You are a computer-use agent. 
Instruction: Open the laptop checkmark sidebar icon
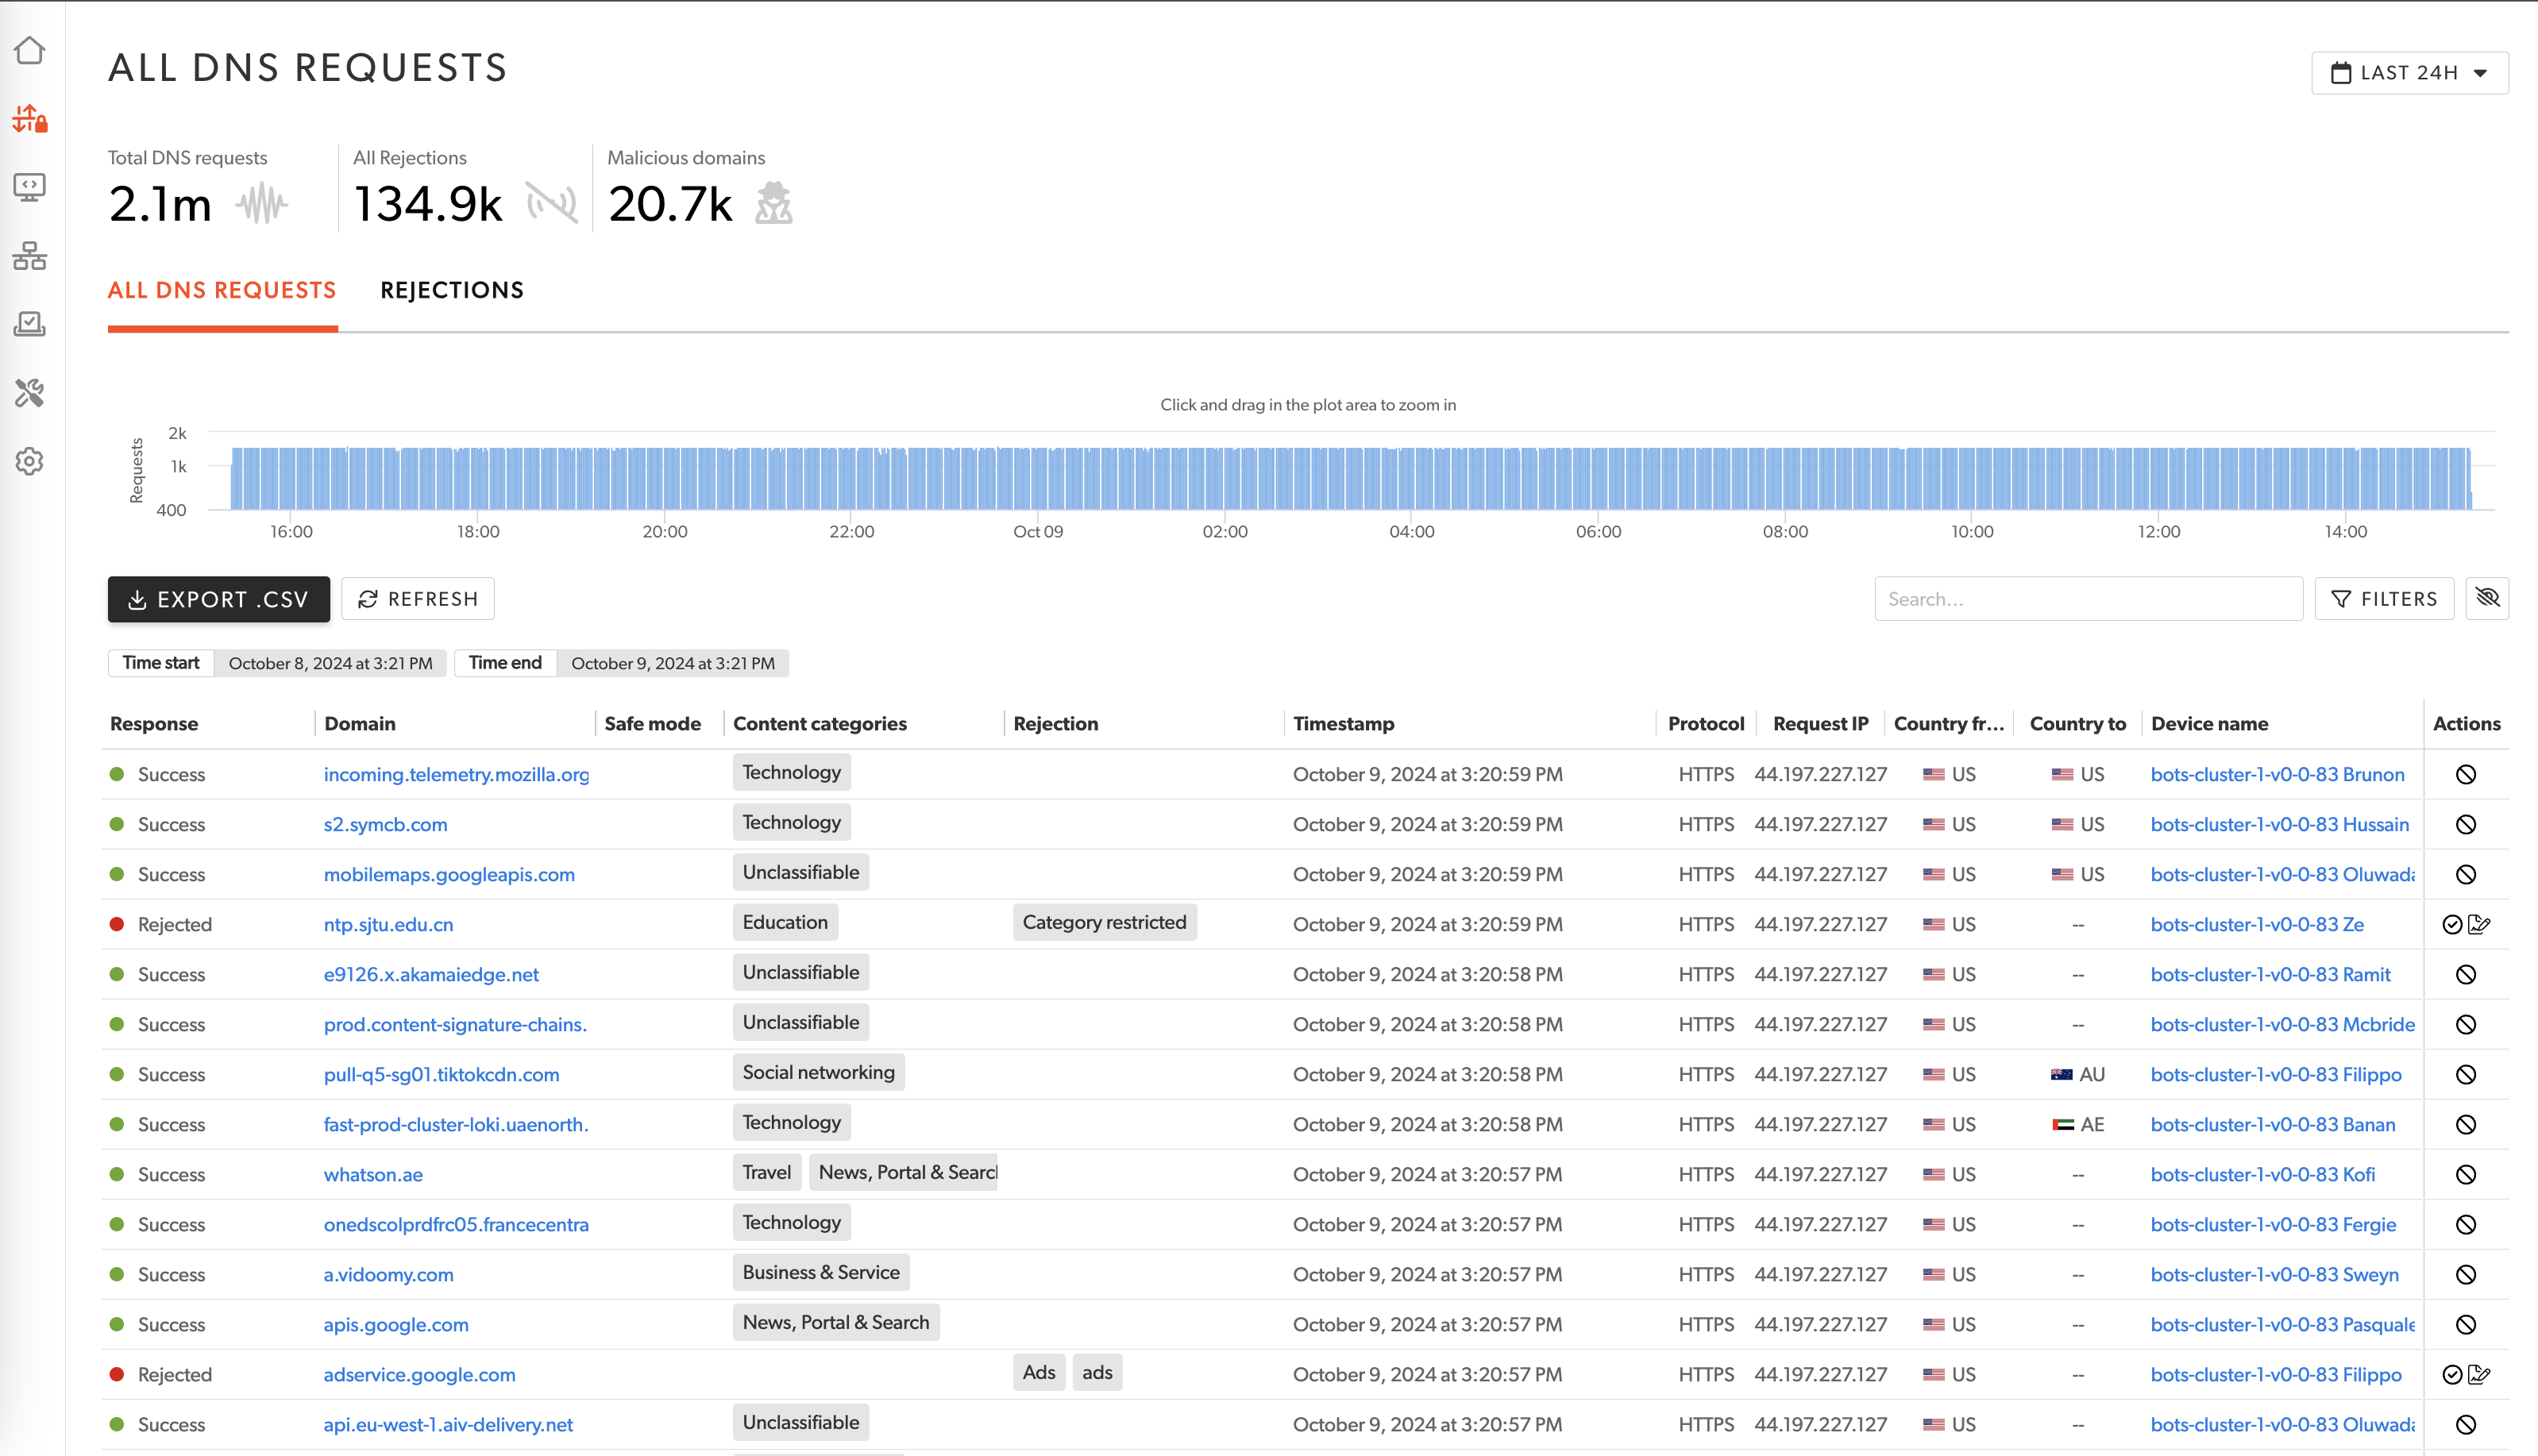click(30, 324)
